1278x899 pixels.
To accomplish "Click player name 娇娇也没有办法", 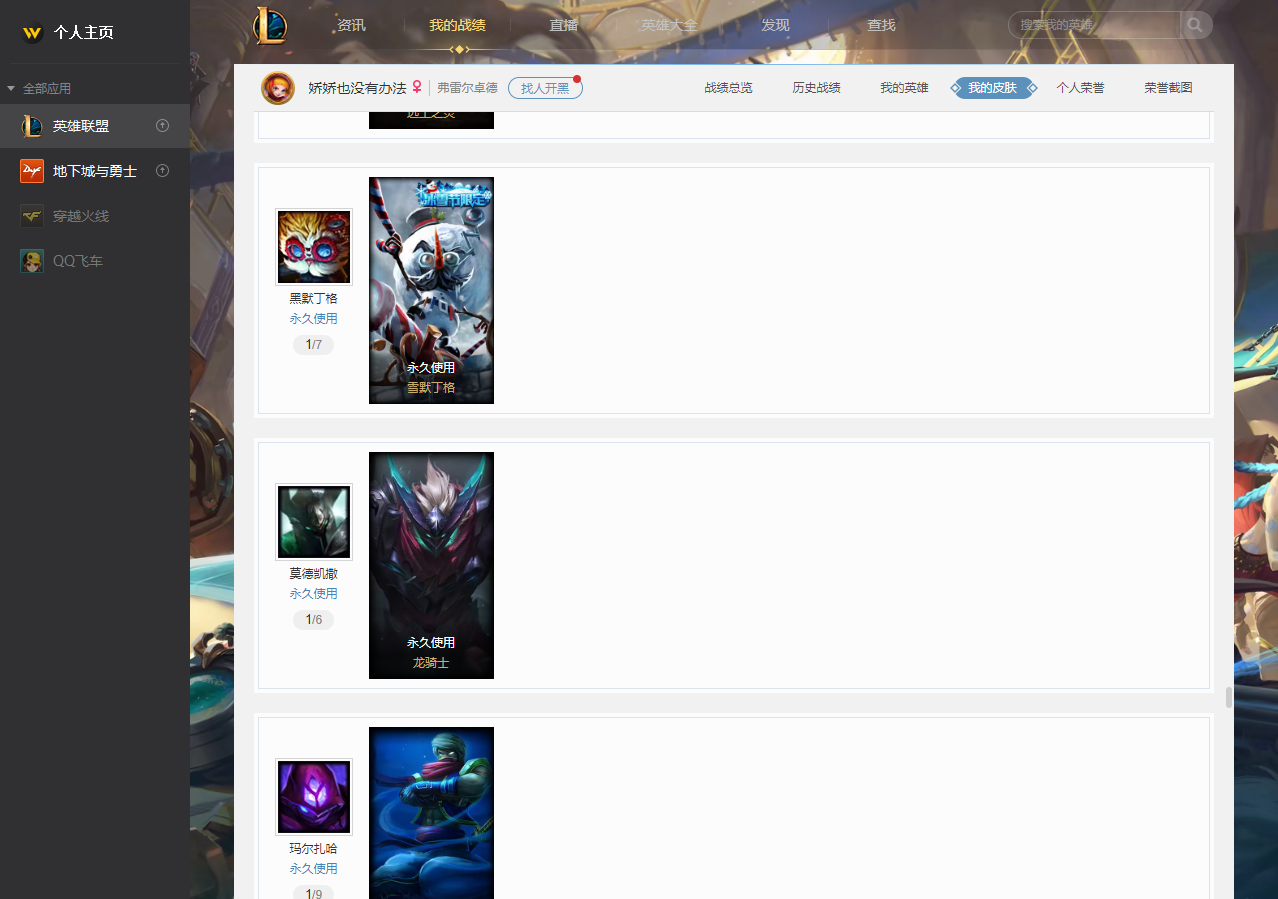I will (x=357, y=88).
